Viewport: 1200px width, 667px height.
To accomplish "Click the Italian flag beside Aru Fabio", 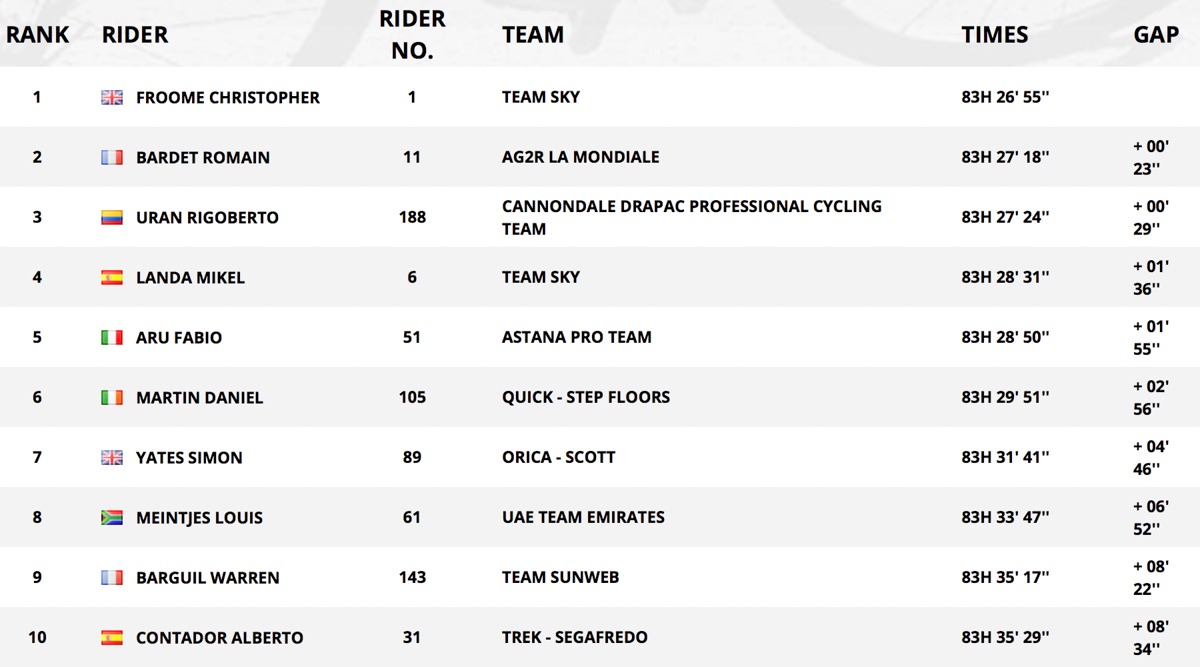I will [x=112, y=337].
